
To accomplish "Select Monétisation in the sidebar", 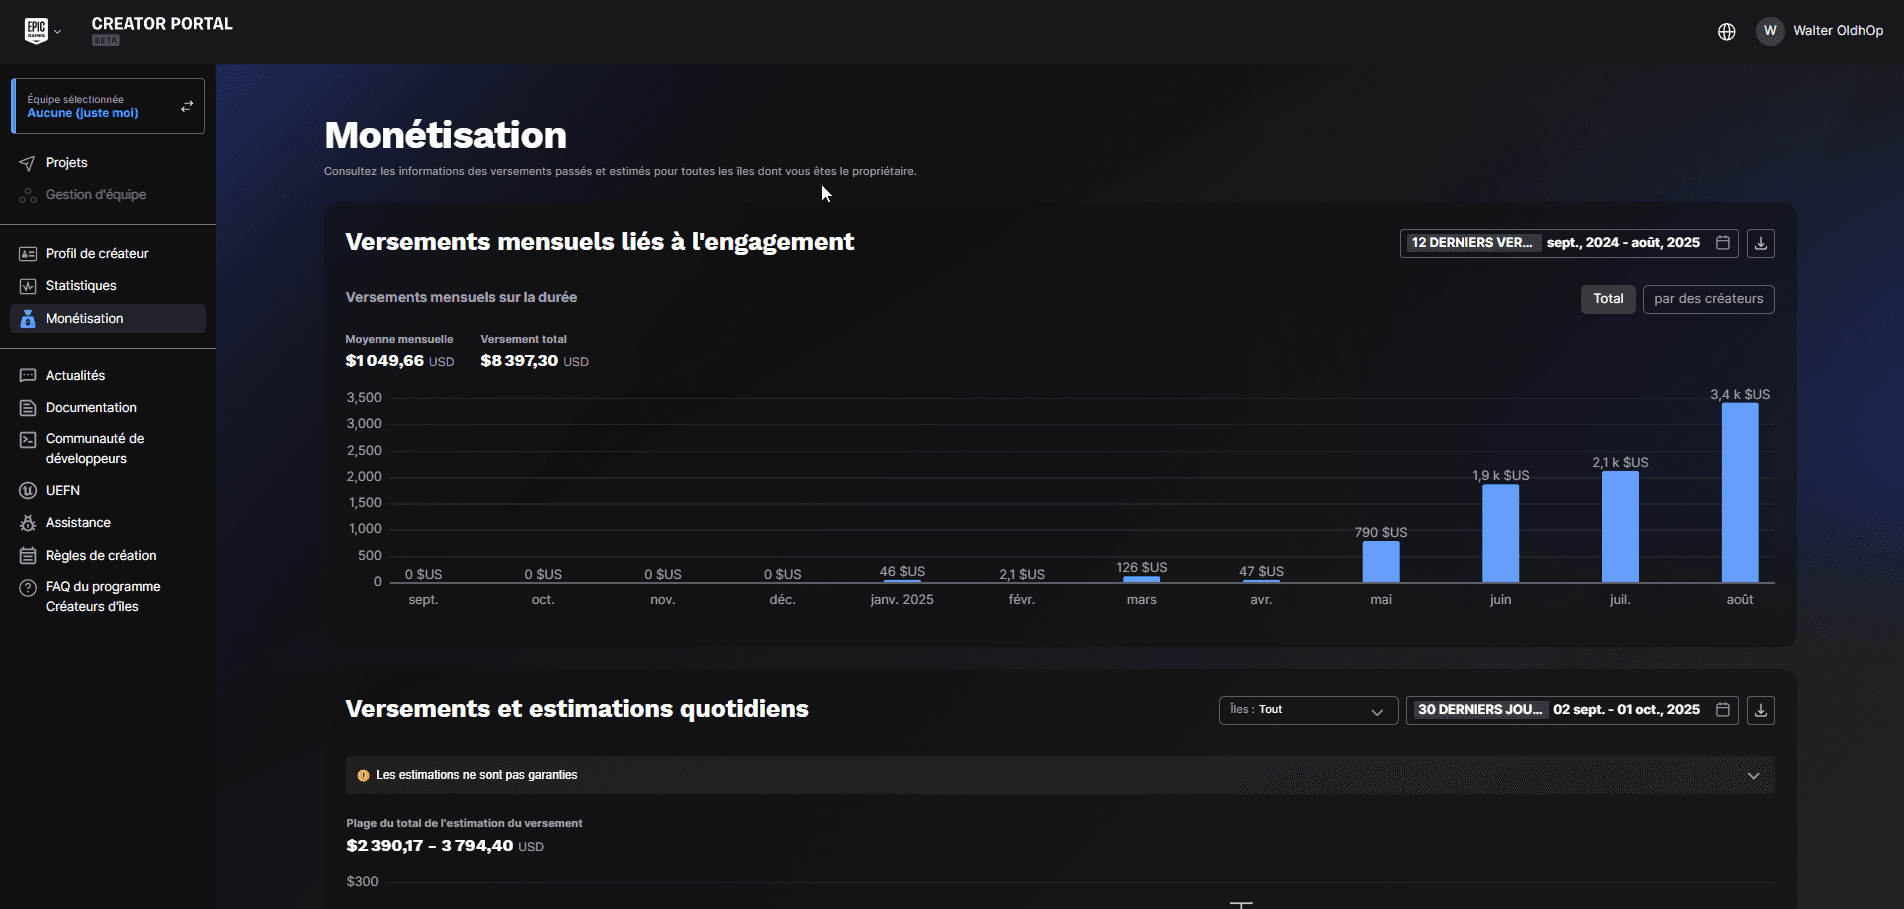I will pos(108,319).
